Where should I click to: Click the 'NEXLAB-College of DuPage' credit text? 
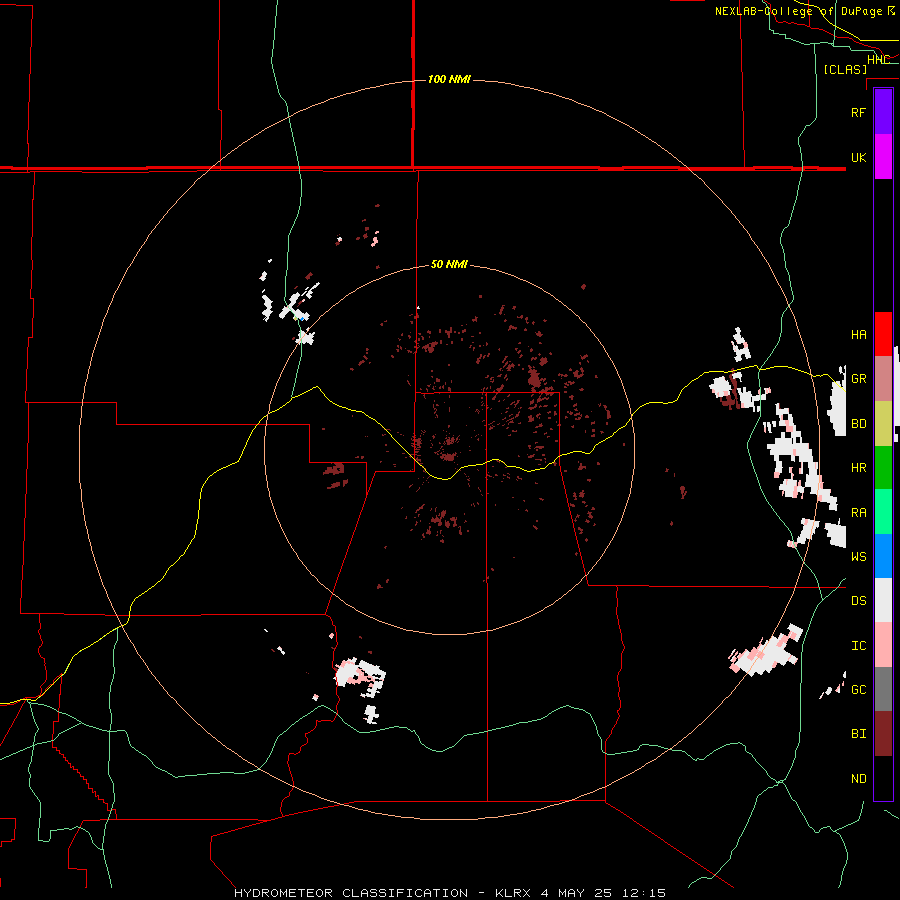pyautogui.click(x=798, y=11)
